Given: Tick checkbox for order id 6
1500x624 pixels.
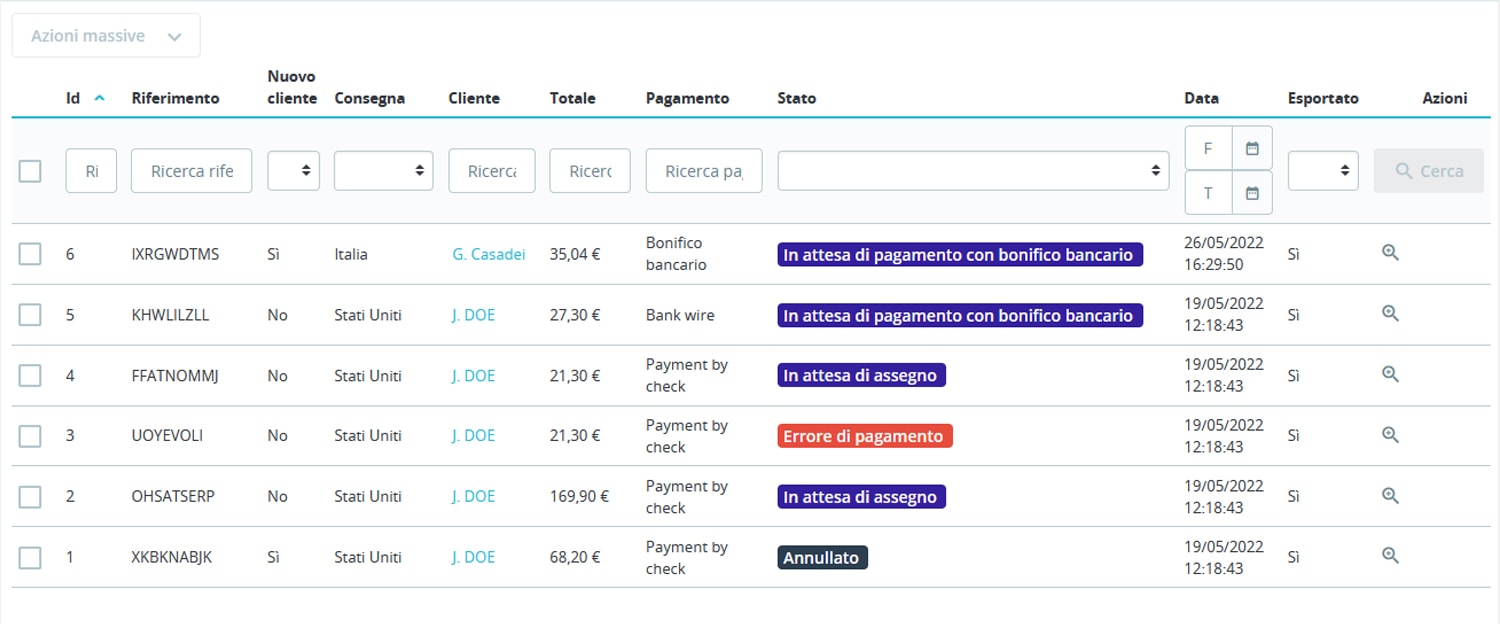Looking at the screenshot, I should click(x=30, y=254).
